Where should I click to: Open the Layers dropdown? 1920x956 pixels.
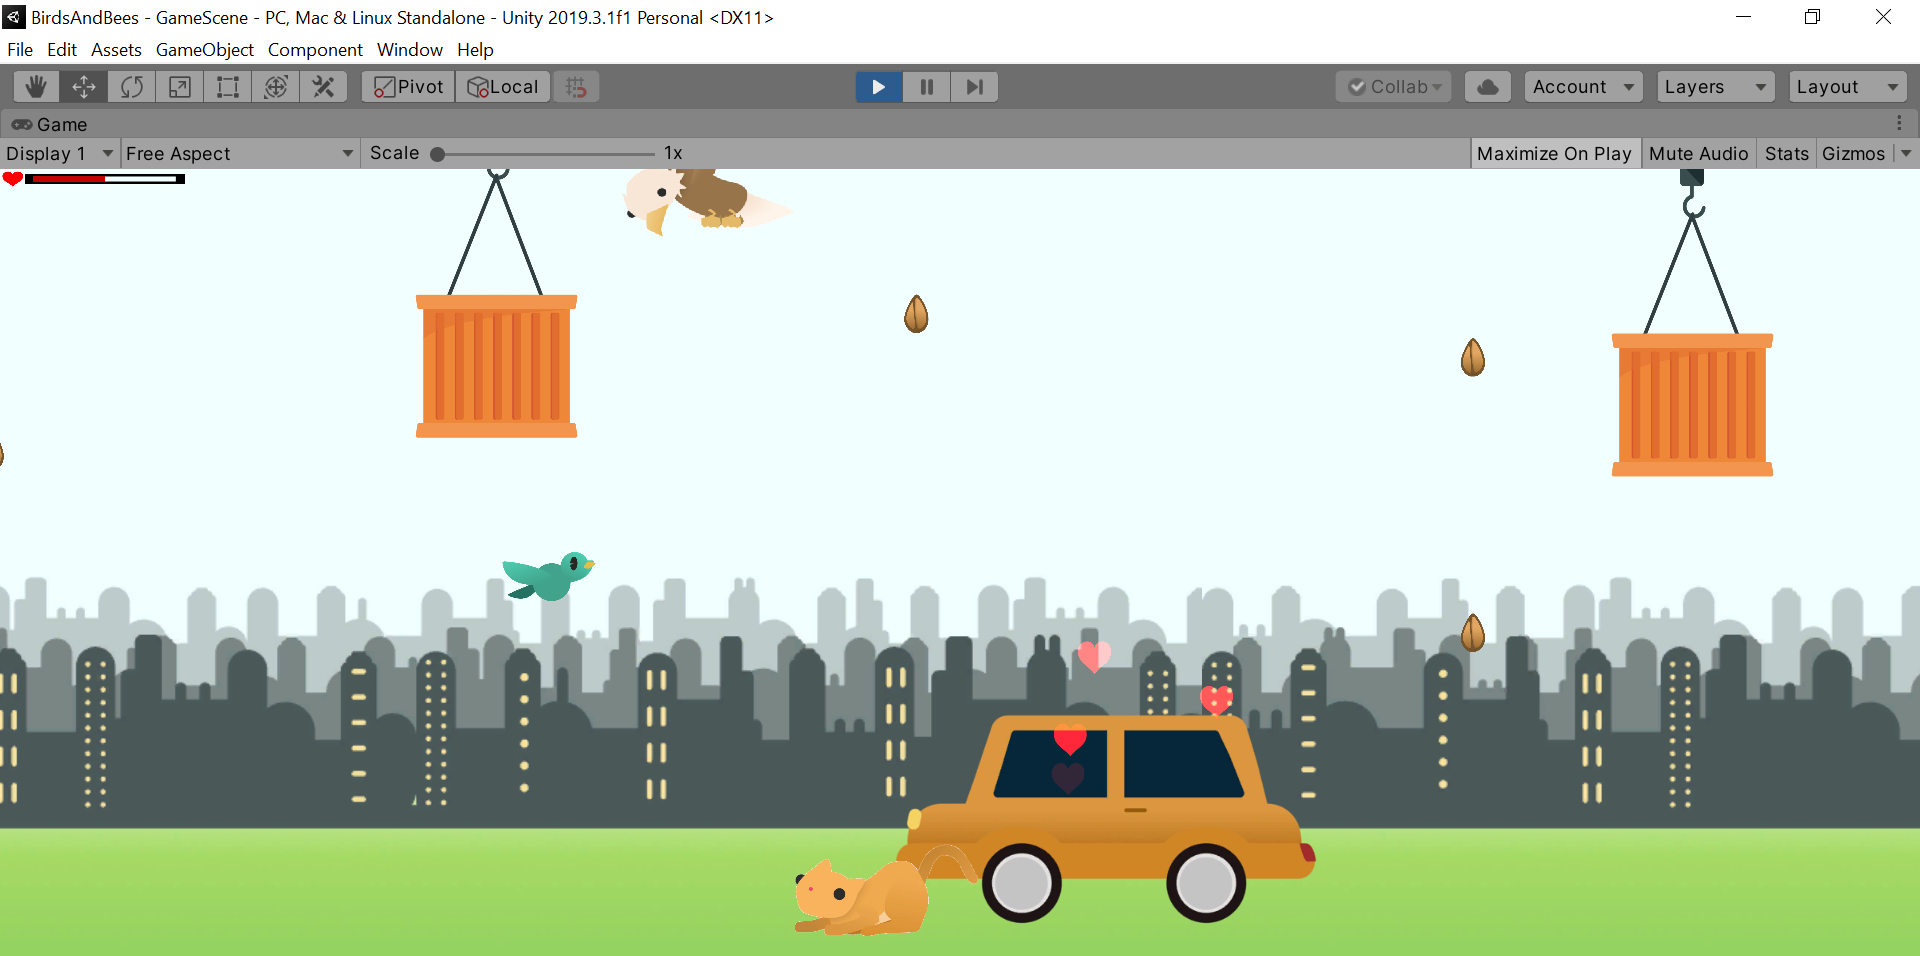click(1714, 87)
